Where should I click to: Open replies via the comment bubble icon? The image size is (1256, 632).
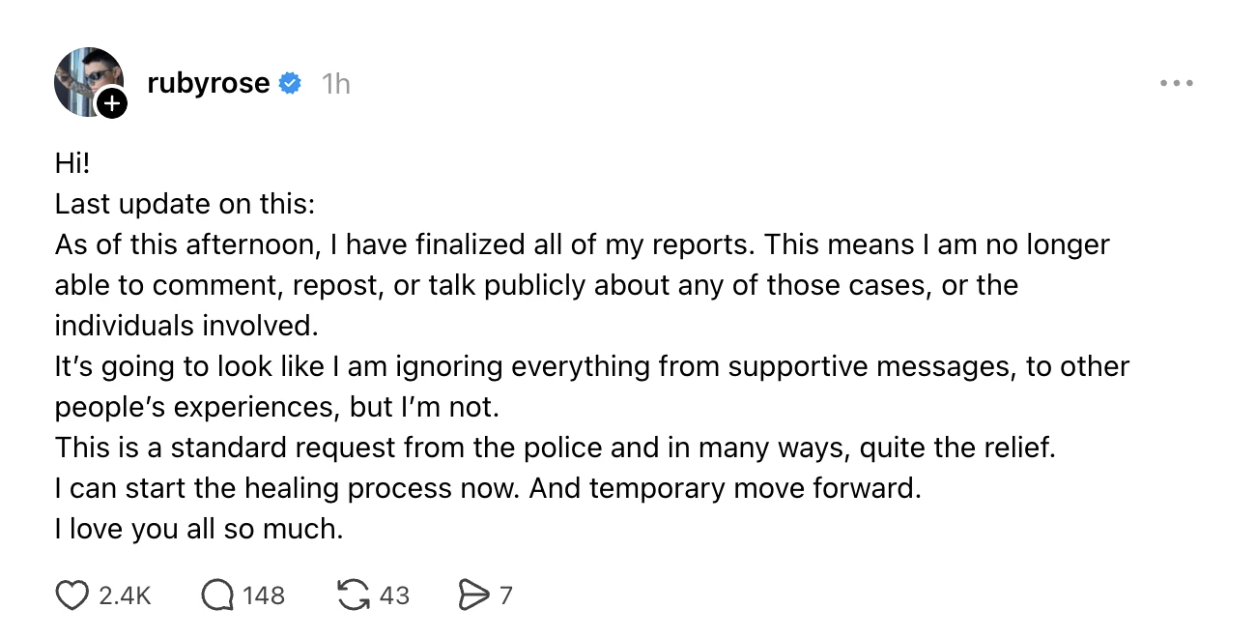[217, 596]
